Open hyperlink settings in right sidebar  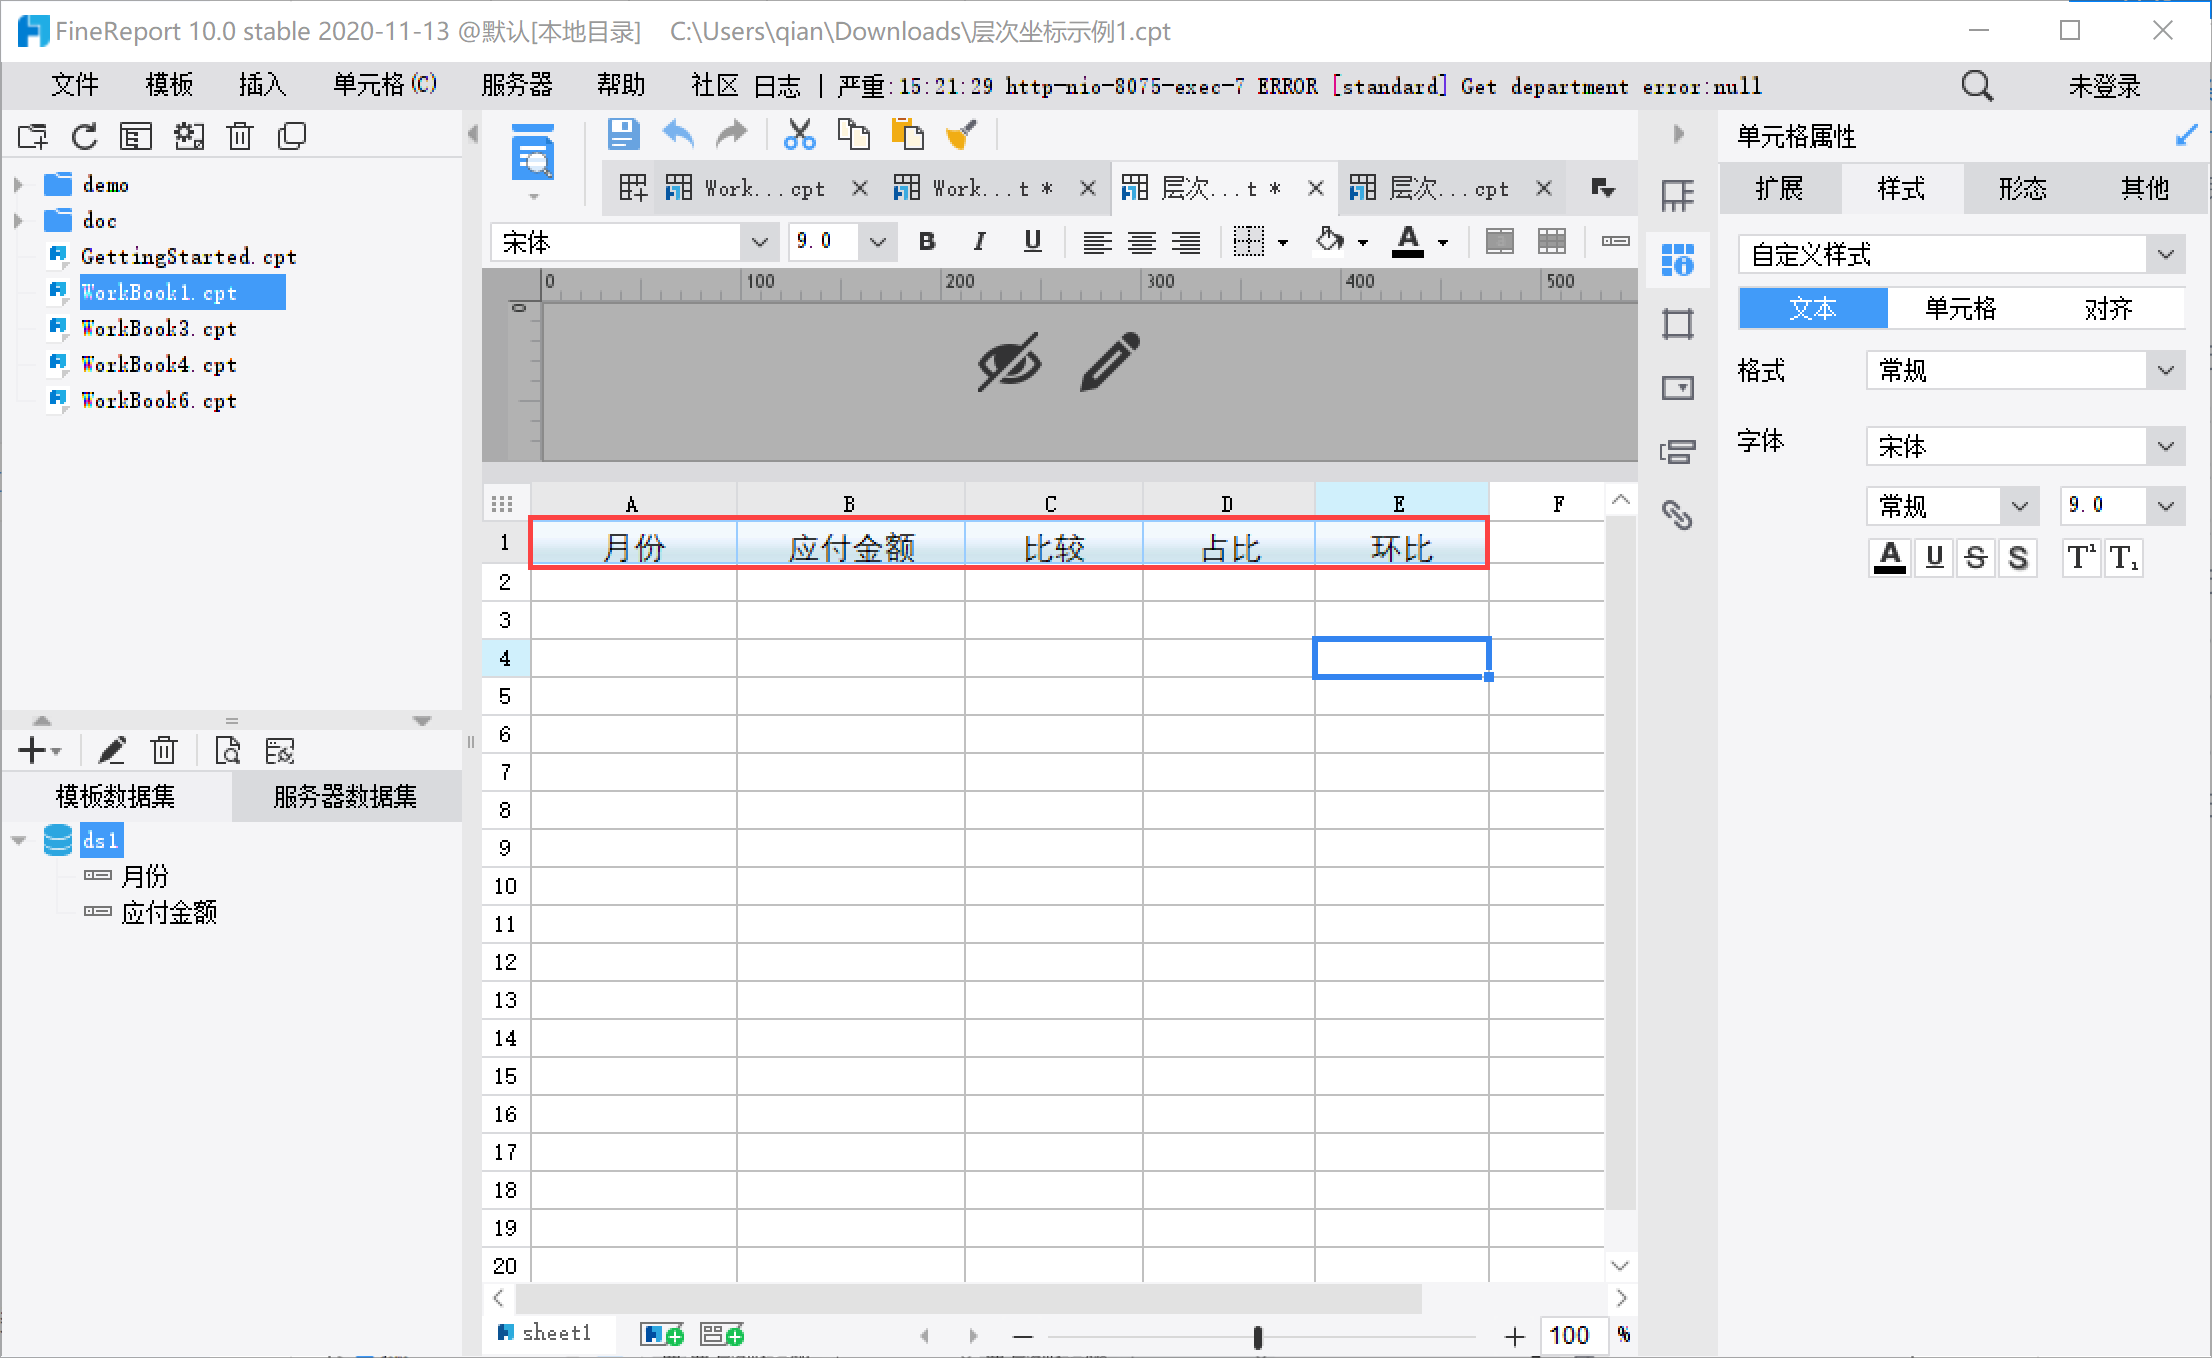click(1677, 514)
